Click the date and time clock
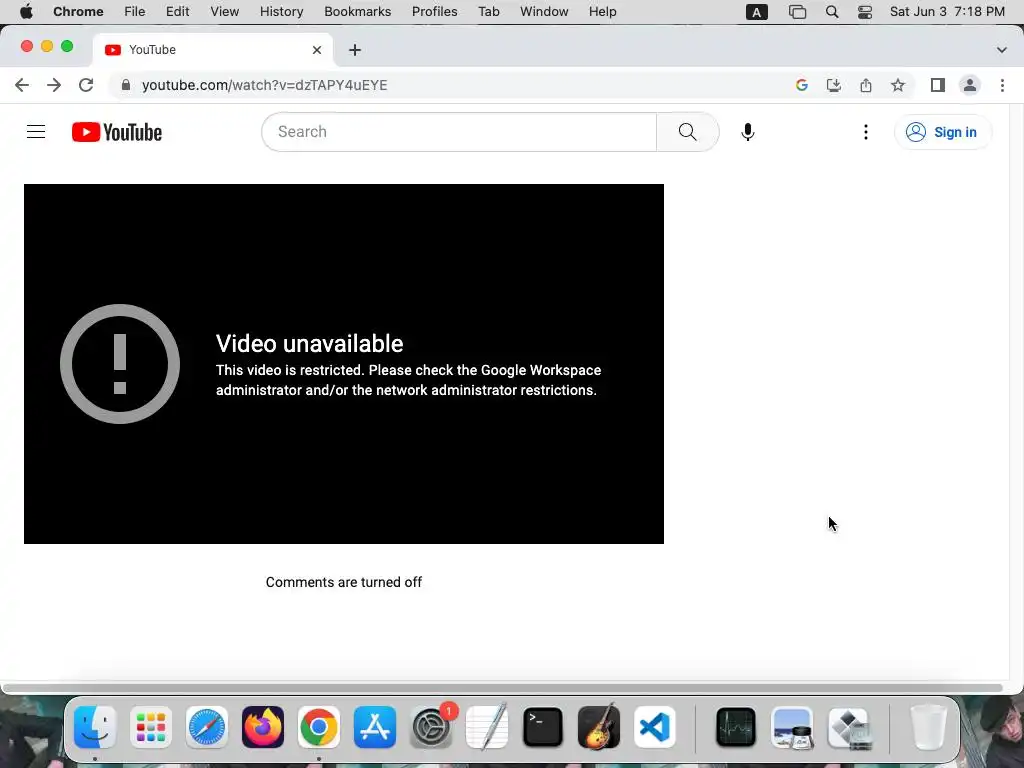This screenshot has height=768, width=1024. pos(947,12)
